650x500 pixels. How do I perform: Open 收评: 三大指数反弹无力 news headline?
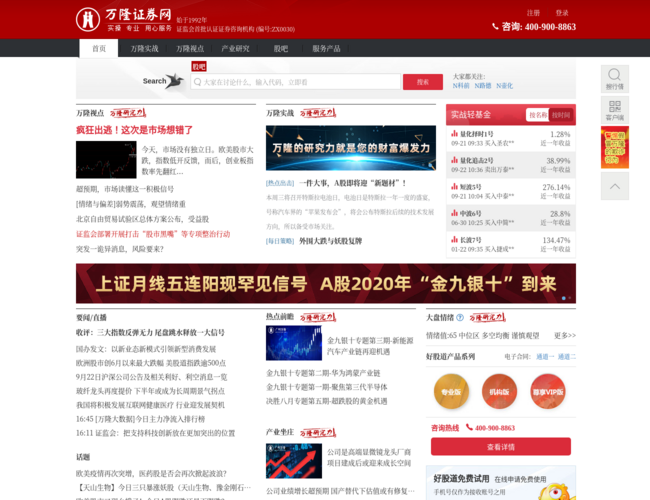tap(150, 333)
